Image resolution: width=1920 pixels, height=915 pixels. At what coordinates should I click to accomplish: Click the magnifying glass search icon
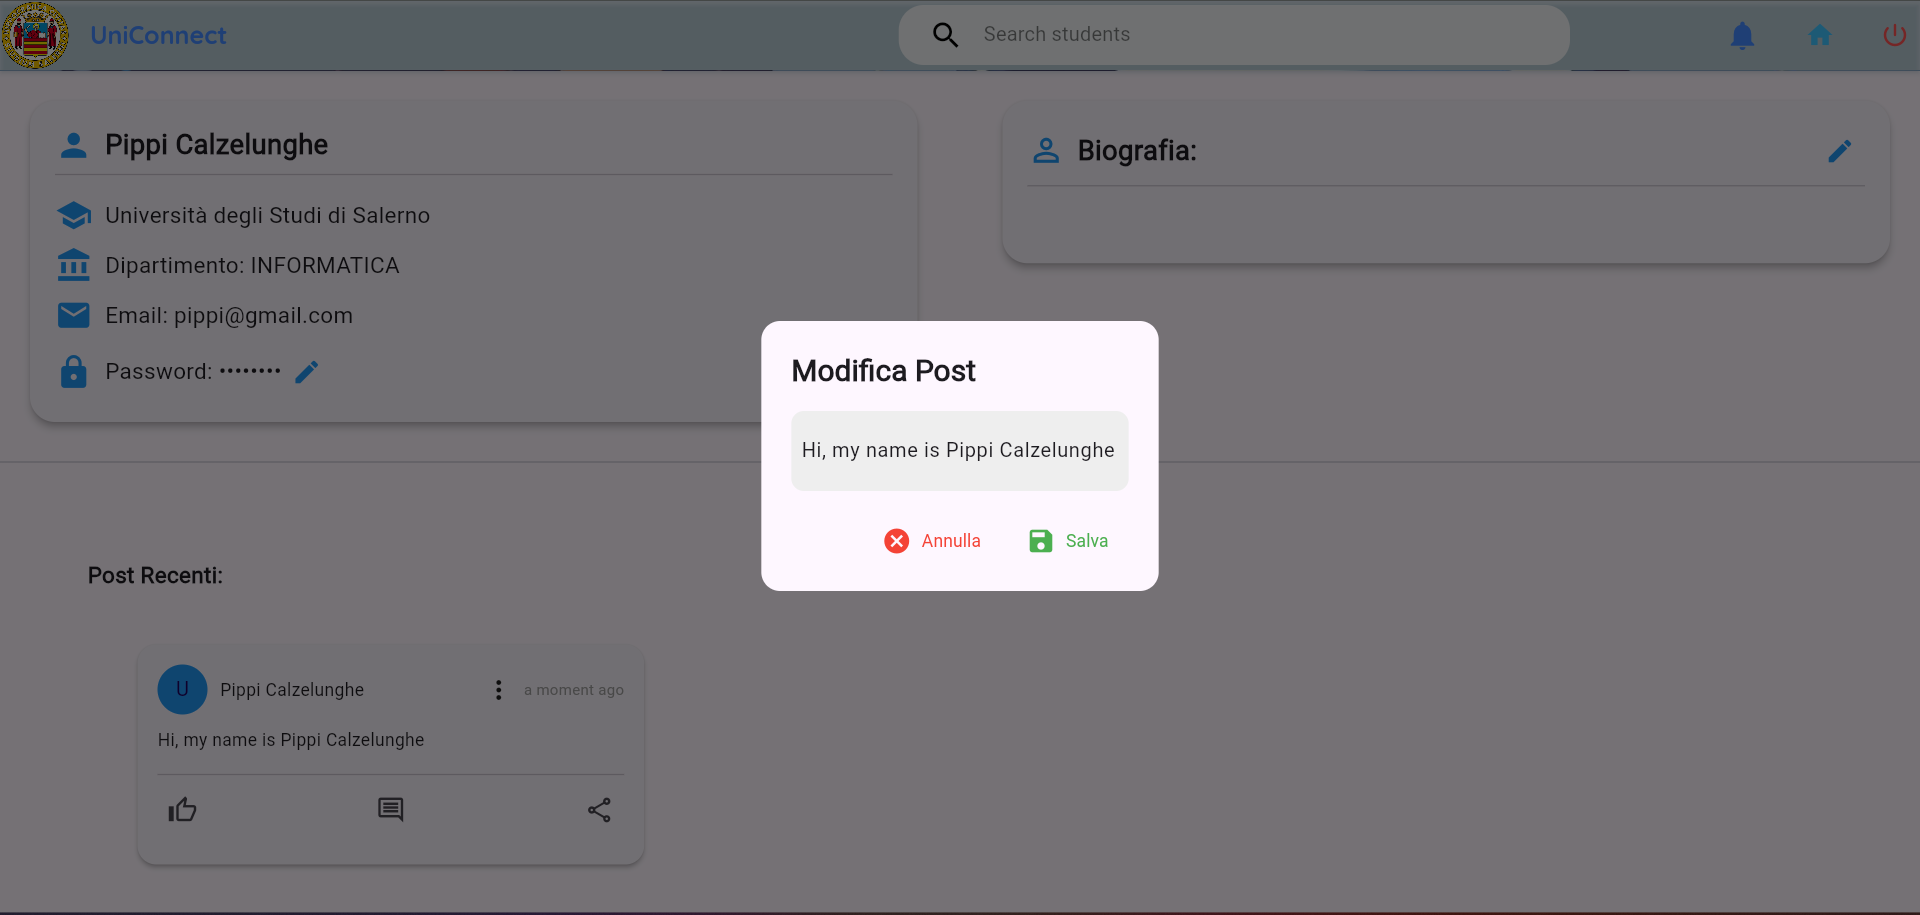point(945,36)
